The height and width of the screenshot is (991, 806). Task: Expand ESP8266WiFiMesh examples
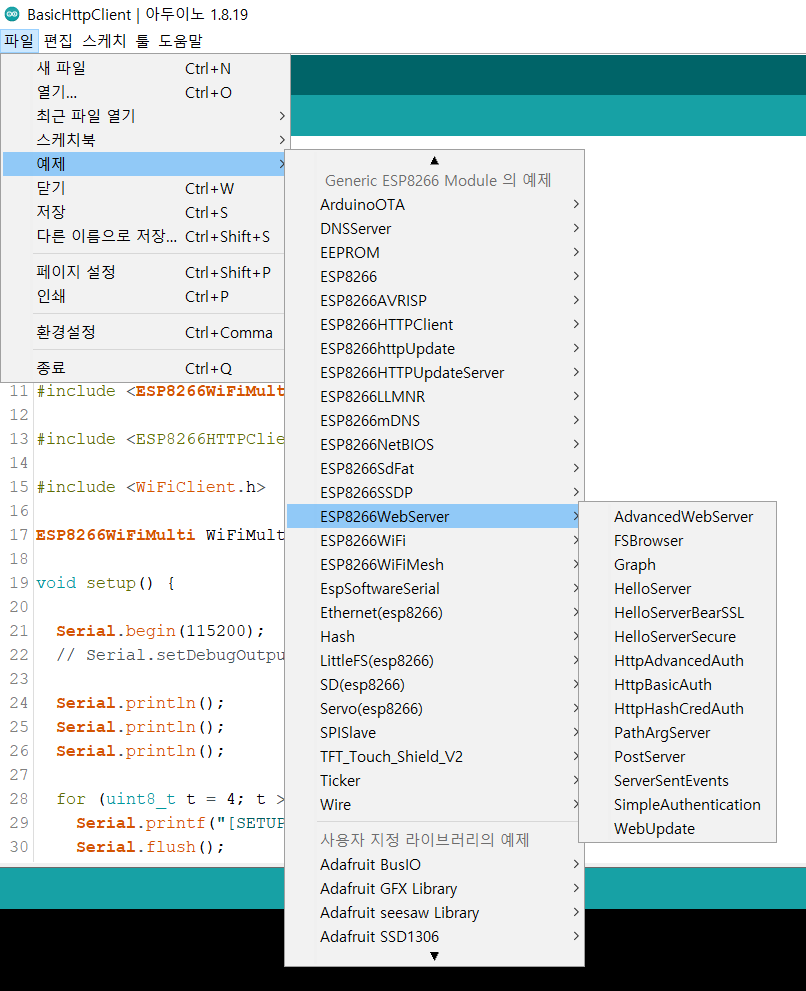pos(434,565)
